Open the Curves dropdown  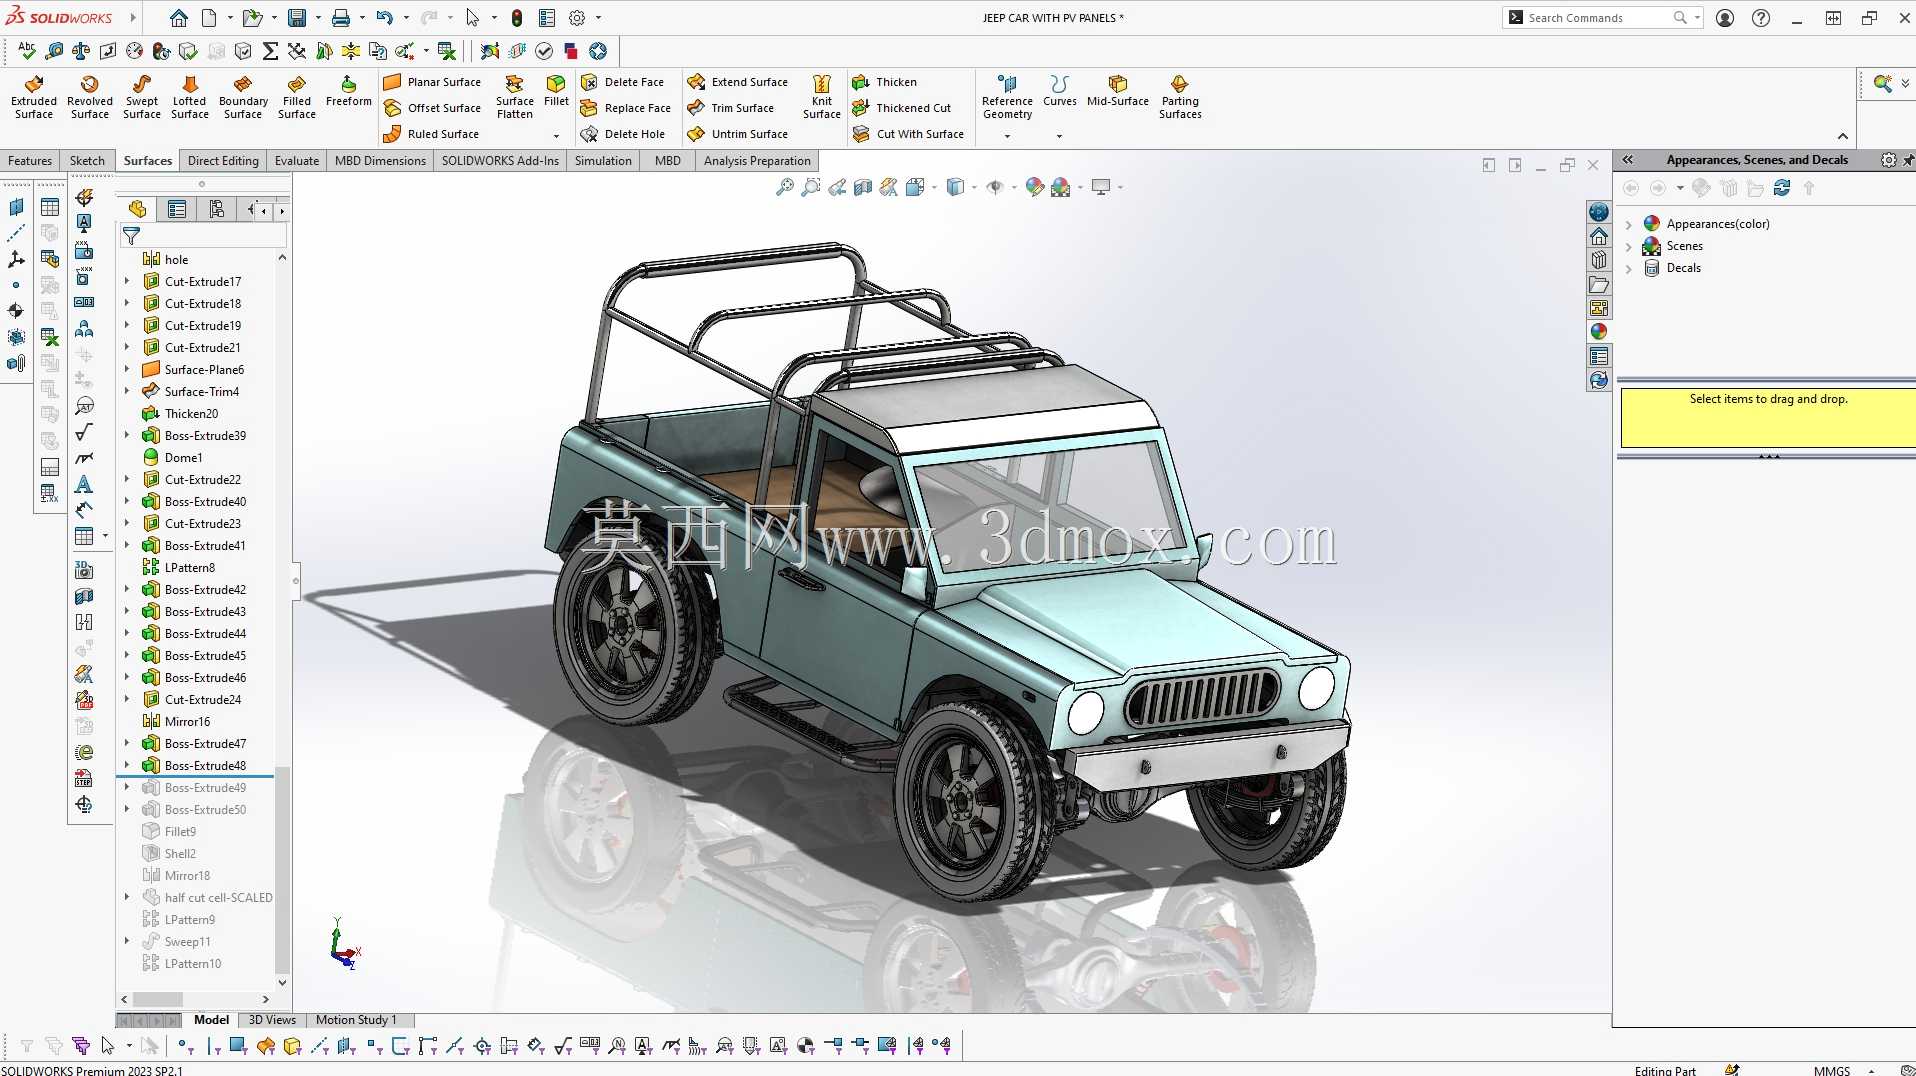pos(1059,136)
